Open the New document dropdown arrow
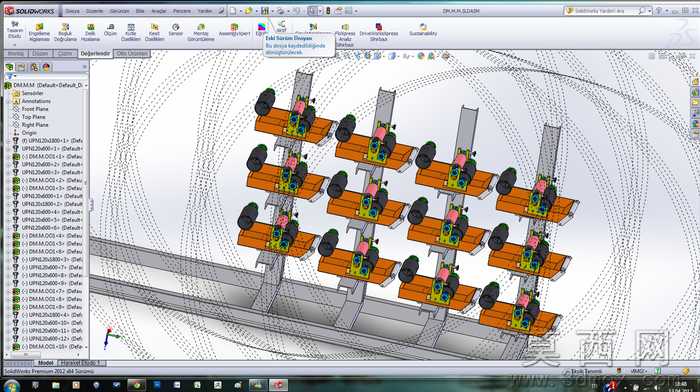This screenshot has height=392, width=700. point(240,11)
